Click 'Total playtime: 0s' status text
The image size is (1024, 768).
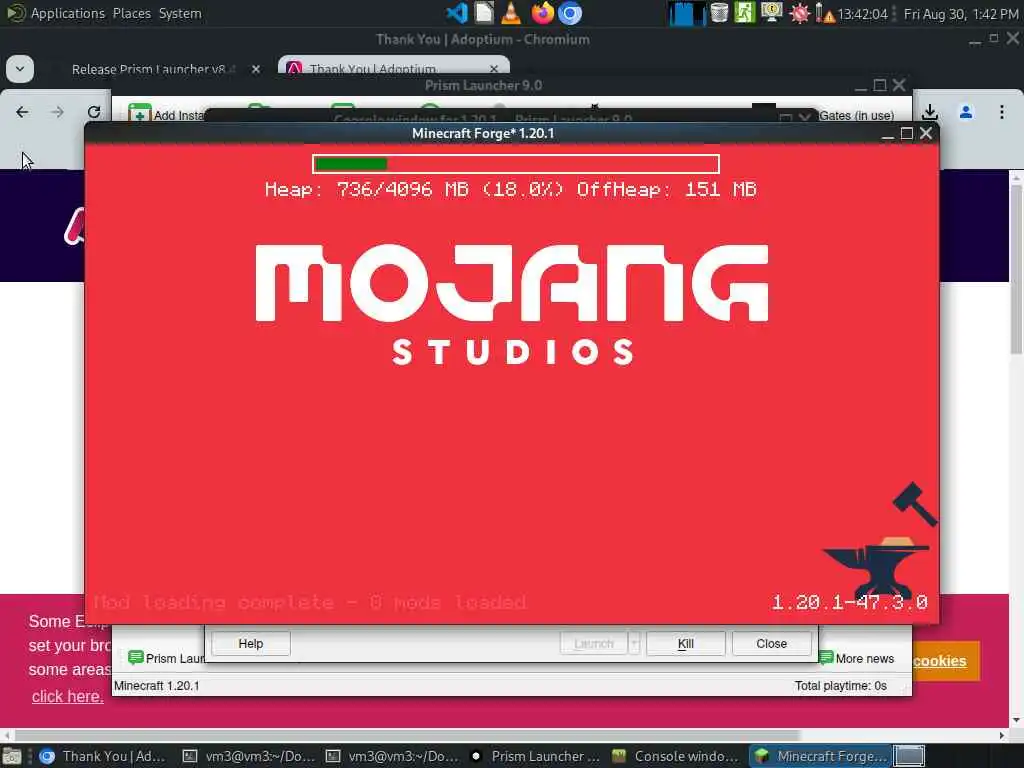click(840, 686)
